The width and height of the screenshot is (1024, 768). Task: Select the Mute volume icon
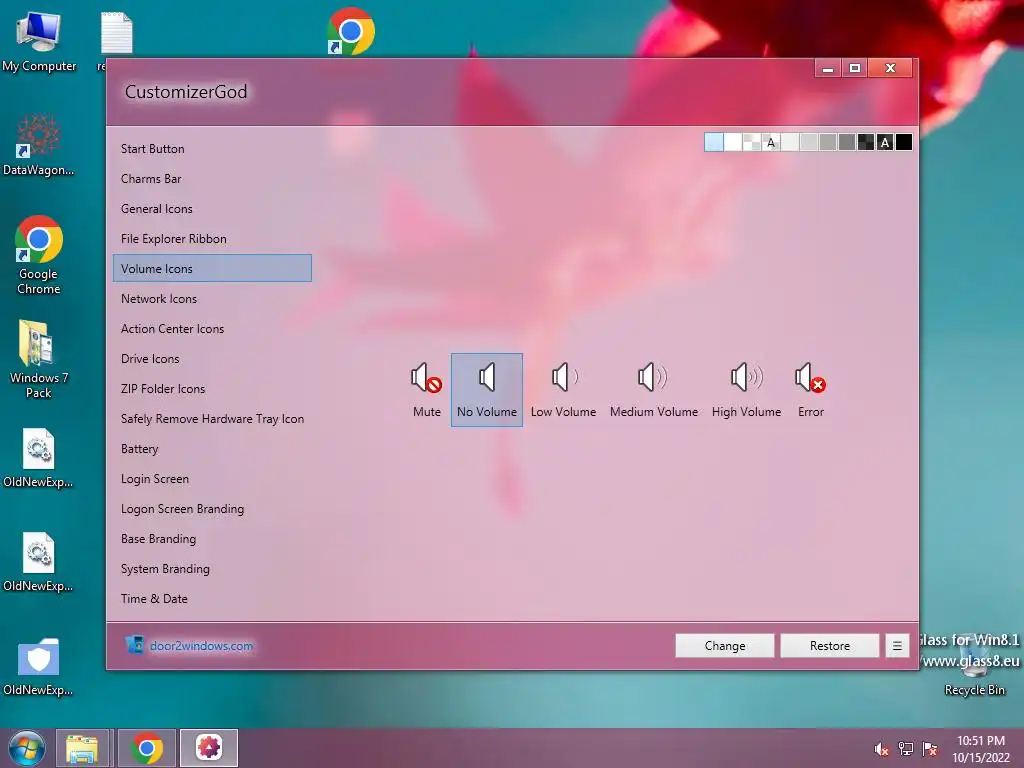pos(426,390)
